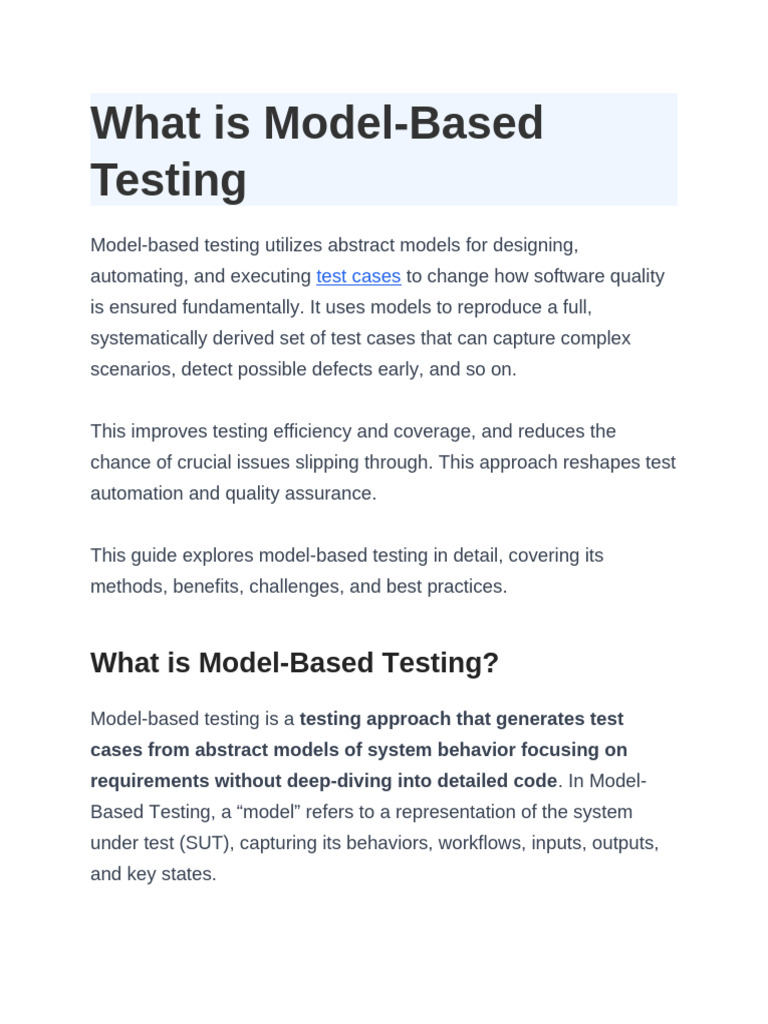Screen dimensions: 768x1024
Task: Click the paragraph starting "This improves testing efficiency"
Action: pyautogui.click(x=353, y=431)
